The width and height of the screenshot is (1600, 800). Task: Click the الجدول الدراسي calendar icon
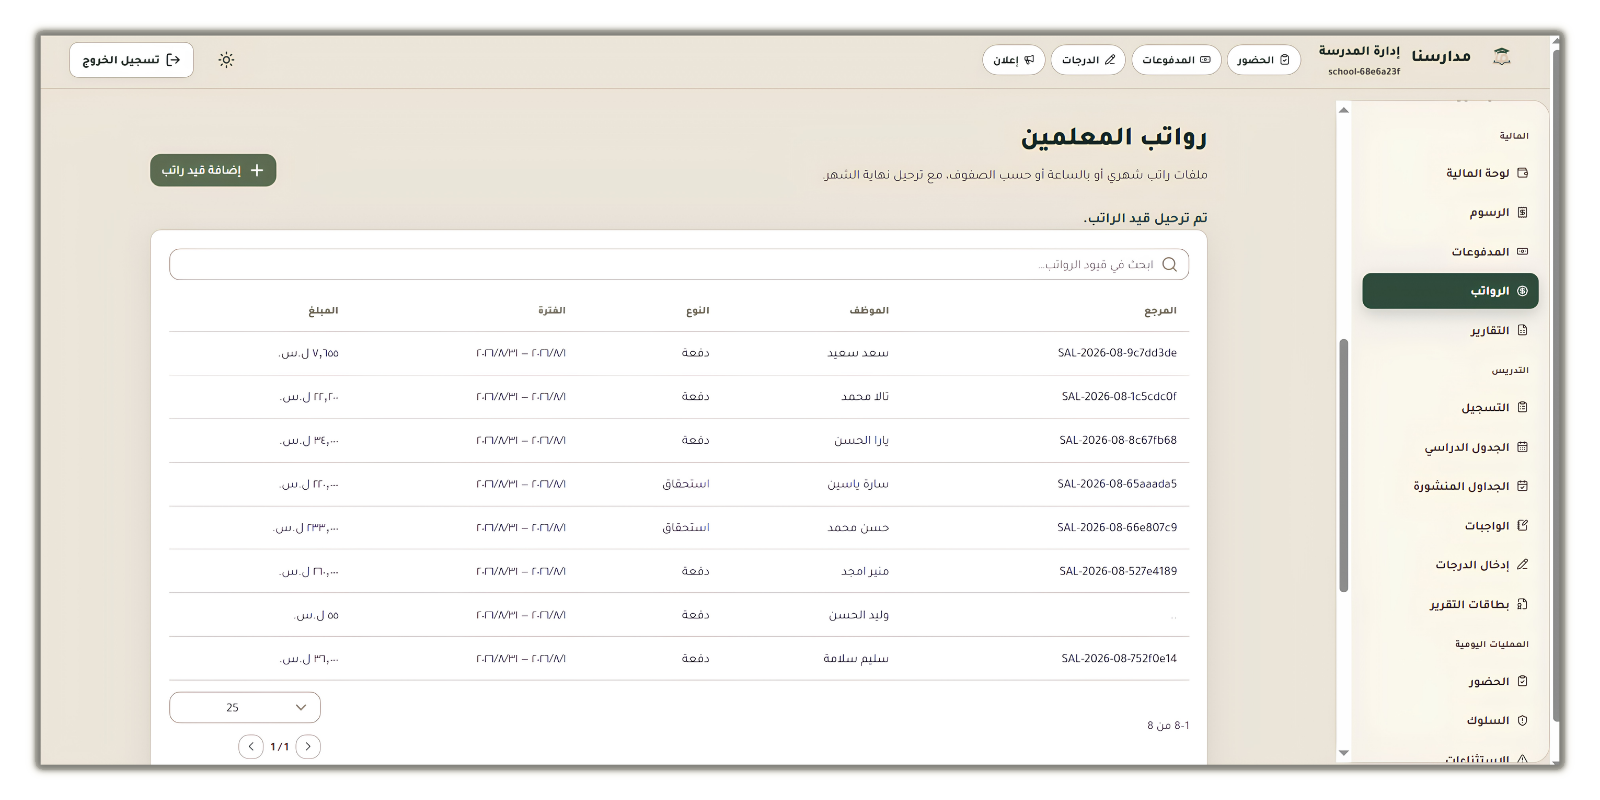pyautogui.click(x=1523, y=447)
